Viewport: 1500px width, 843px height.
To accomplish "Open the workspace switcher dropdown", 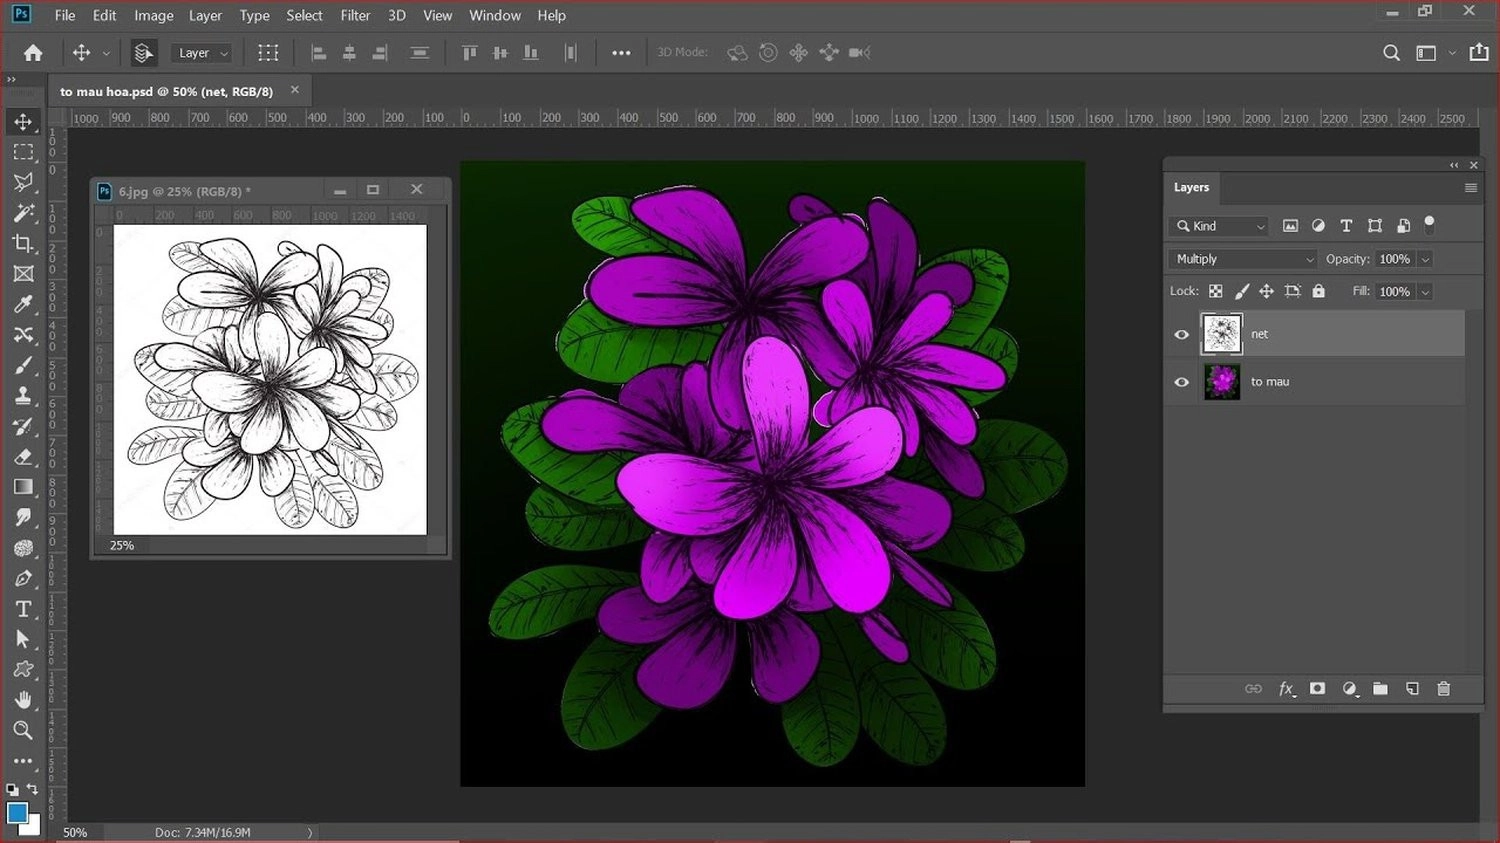I will tap(1433, 53).
